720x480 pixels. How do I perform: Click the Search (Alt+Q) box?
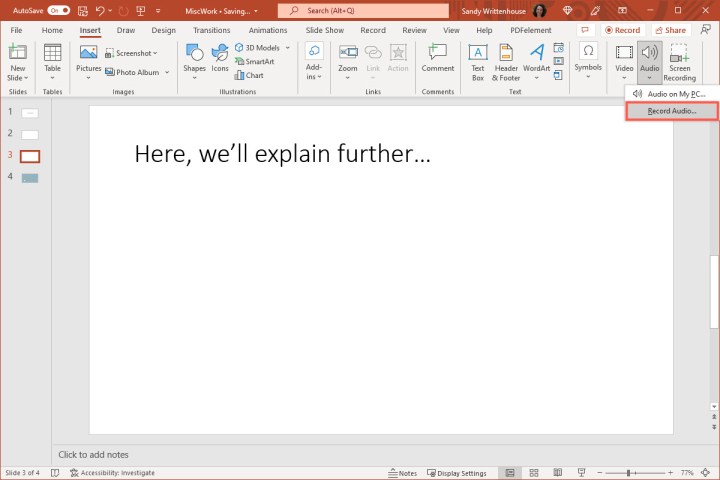click(363, 11)
